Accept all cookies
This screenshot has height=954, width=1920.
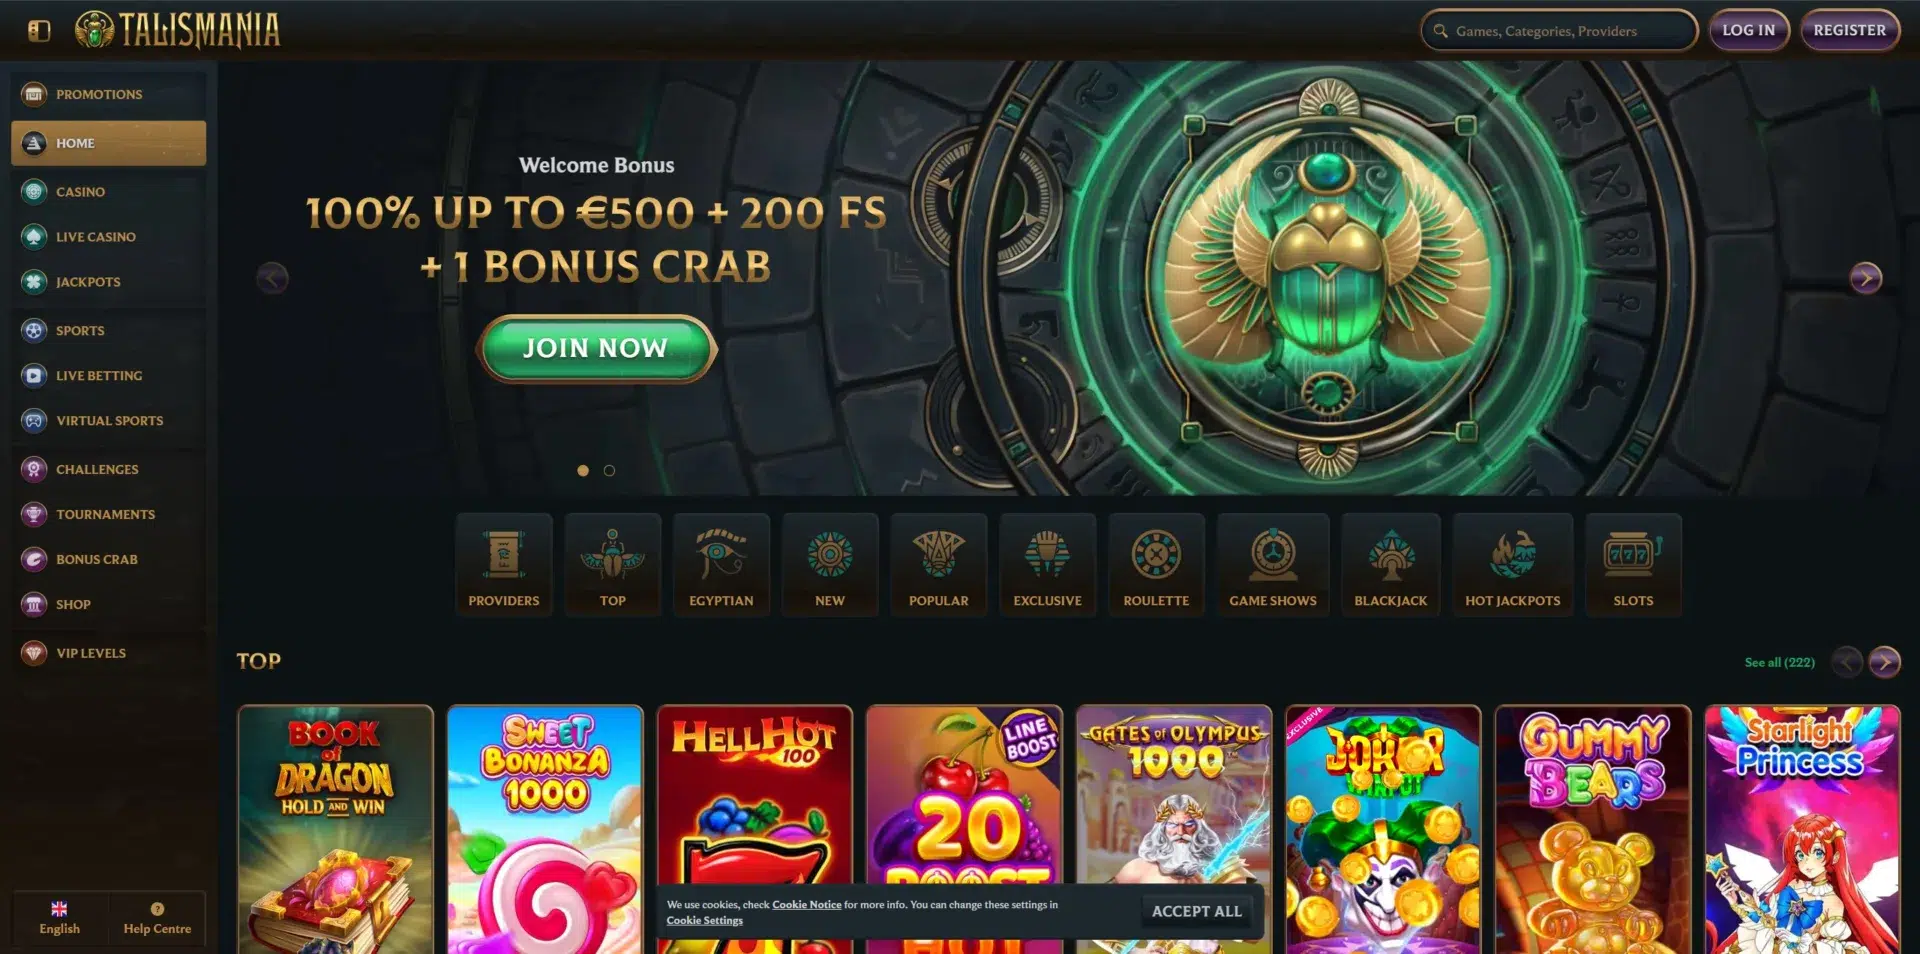tap(1196, 911)
